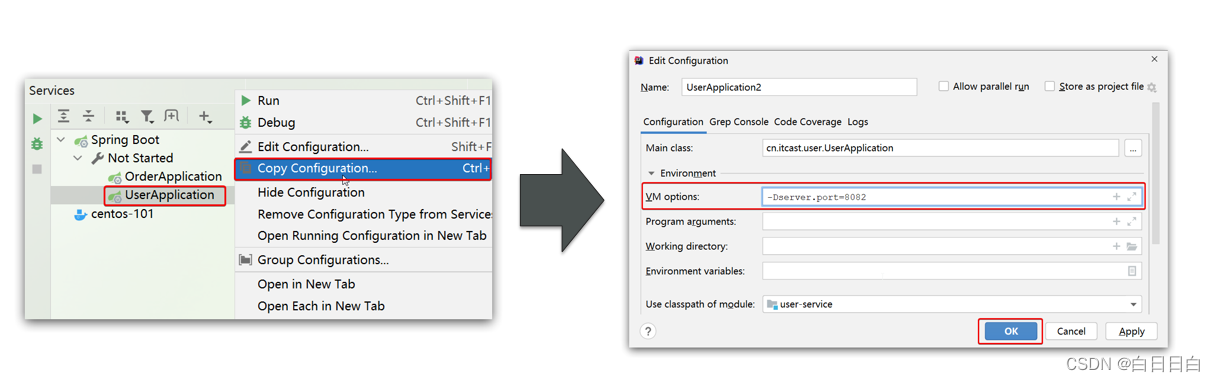
Task: Click the Stop square icon in Services sidebar
Action: [38, 169]
